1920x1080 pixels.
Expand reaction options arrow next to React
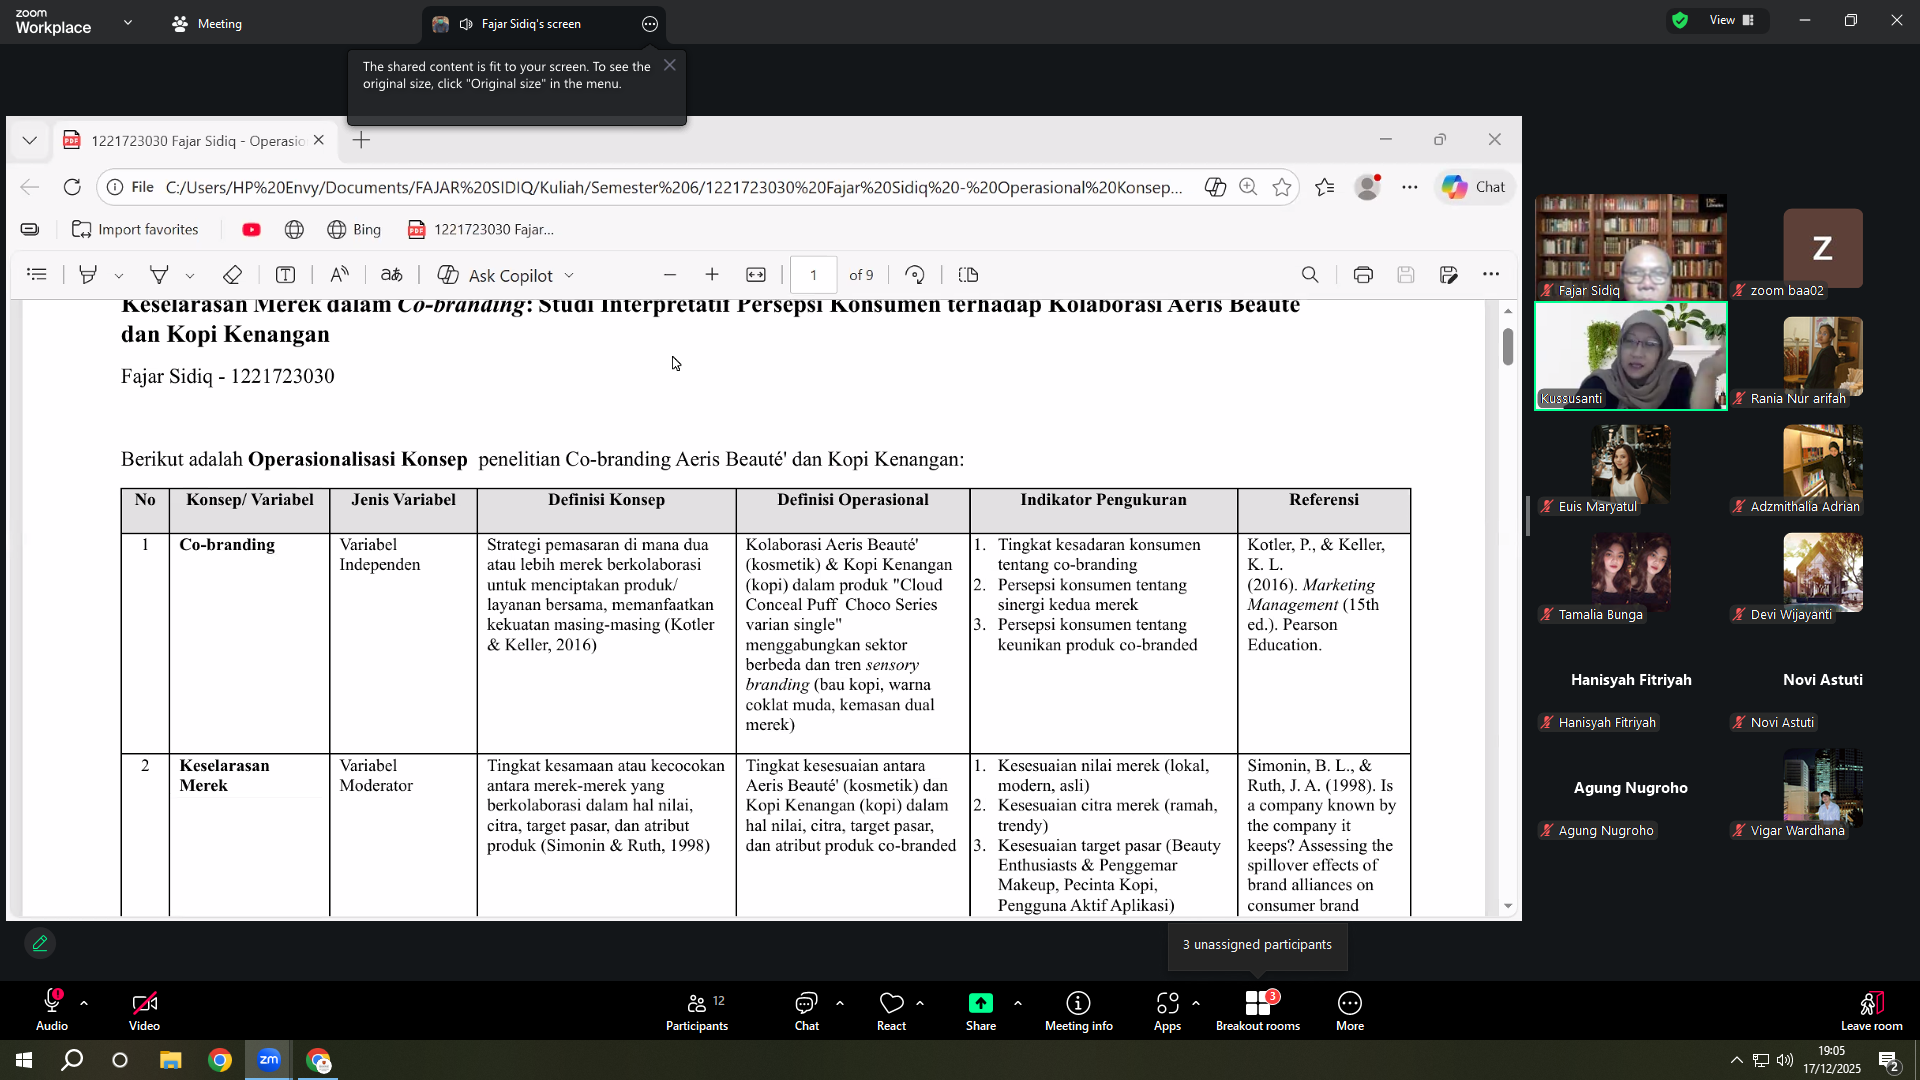(920, 1003)
